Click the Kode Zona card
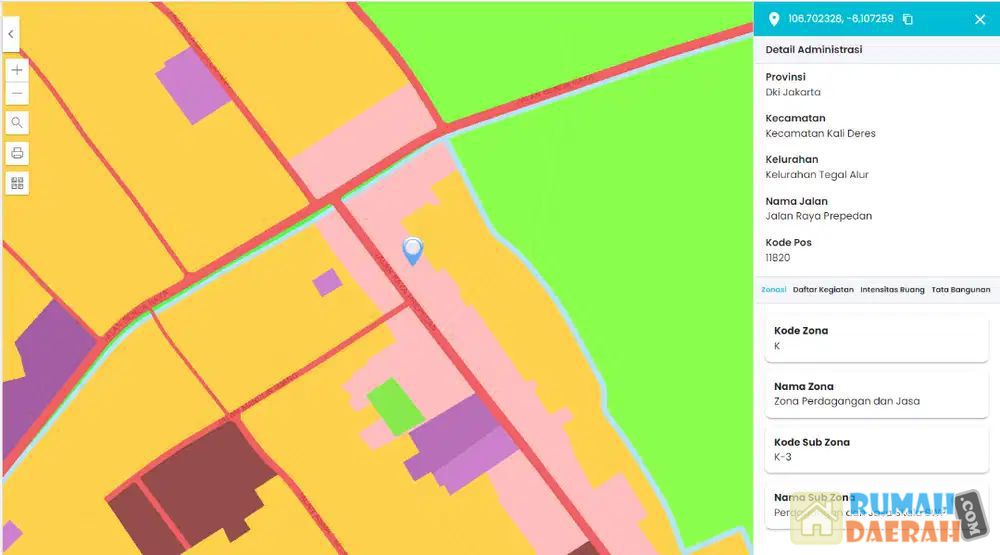This screenshot has height=555, width=1000. [876, 338]
